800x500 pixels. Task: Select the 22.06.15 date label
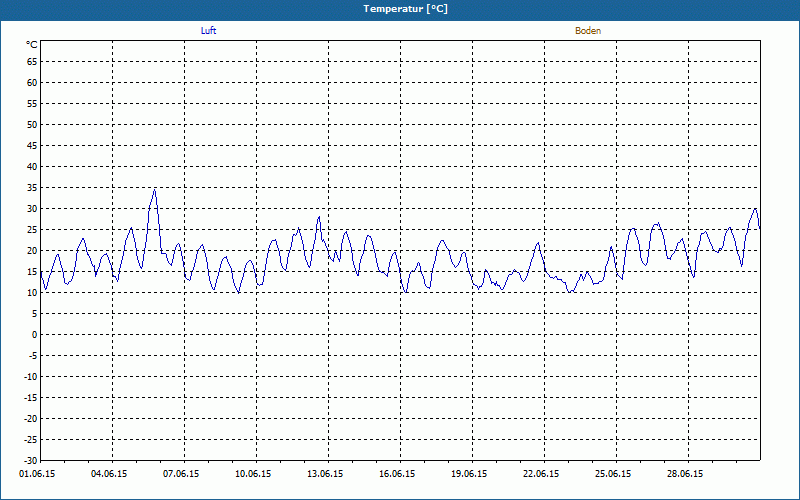[x=541, y=474]
